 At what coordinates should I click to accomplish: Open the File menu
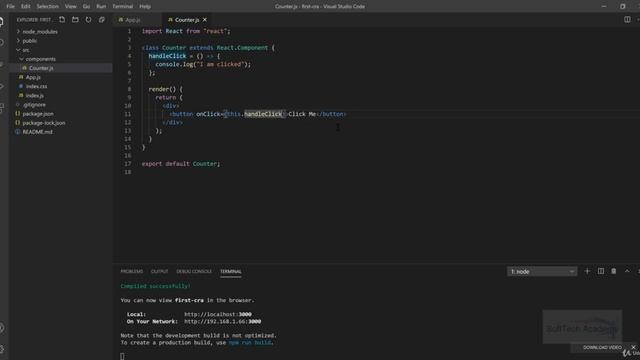coord(10,7)
